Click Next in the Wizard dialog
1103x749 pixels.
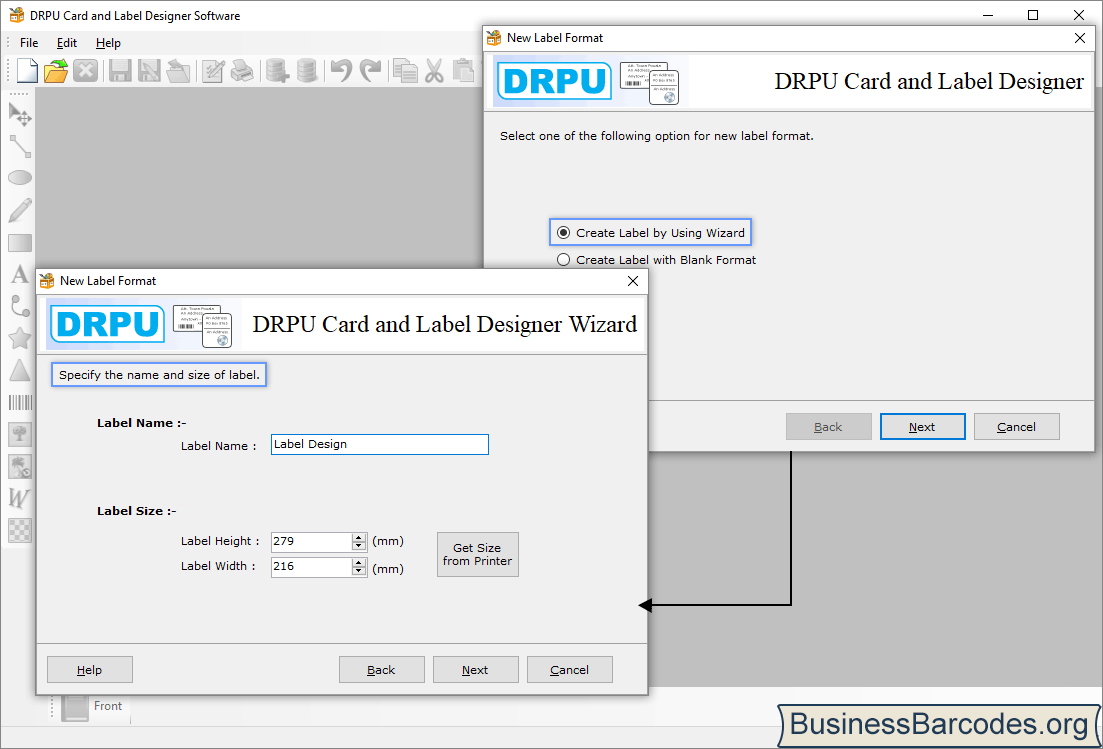(x=476, y=670)
